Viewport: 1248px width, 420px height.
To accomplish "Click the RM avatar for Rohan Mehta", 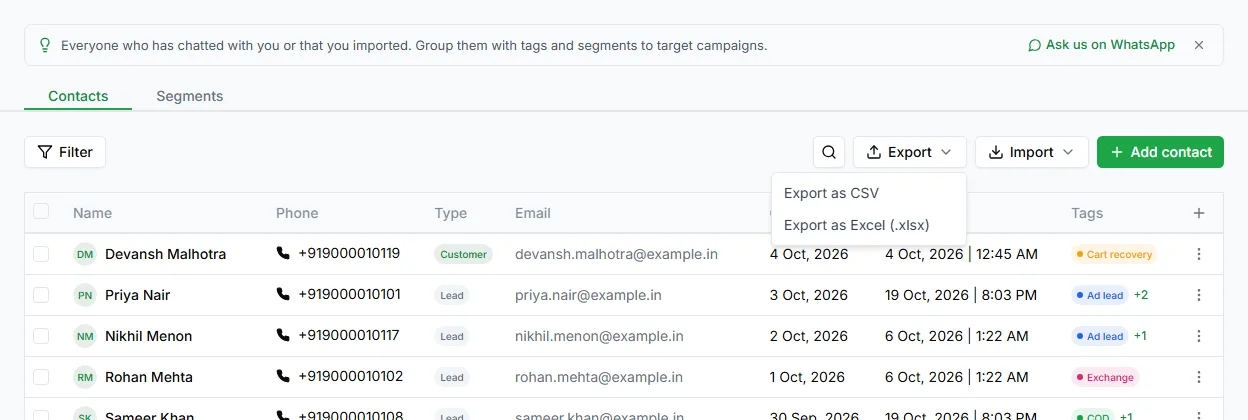I will coord(85,377).
